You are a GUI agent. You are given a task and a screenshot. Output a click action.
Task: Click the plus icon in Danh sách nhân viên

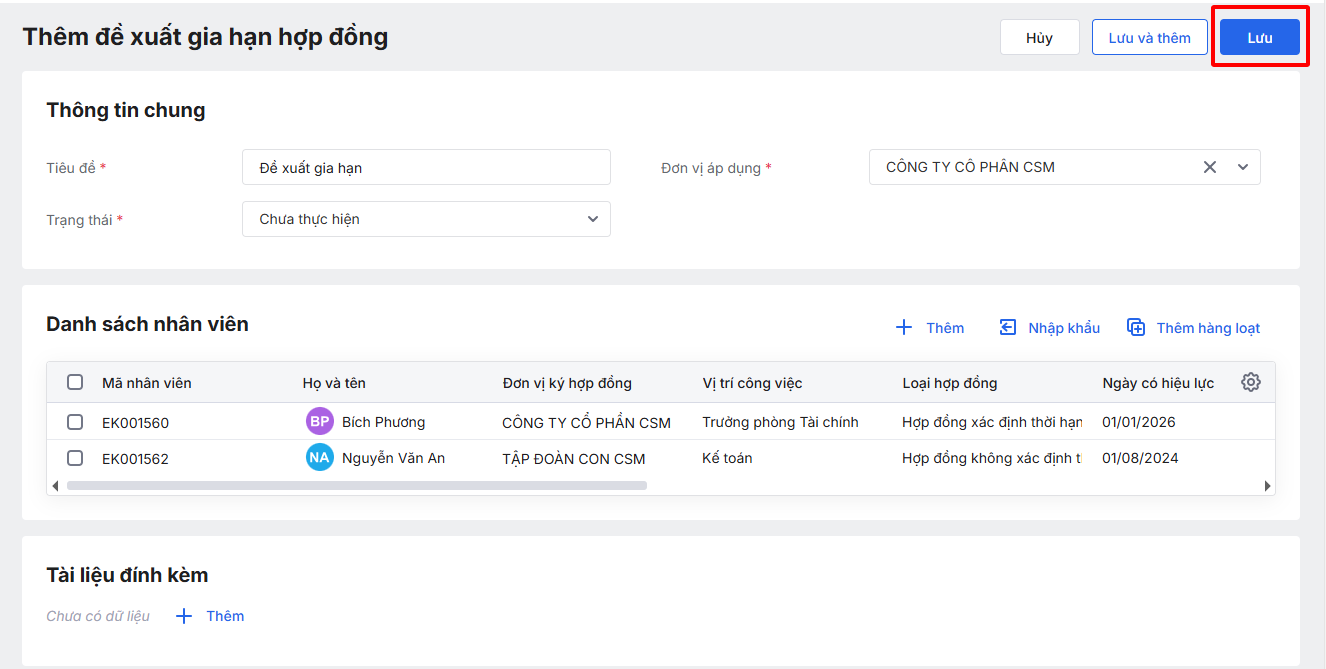point(904,328)
